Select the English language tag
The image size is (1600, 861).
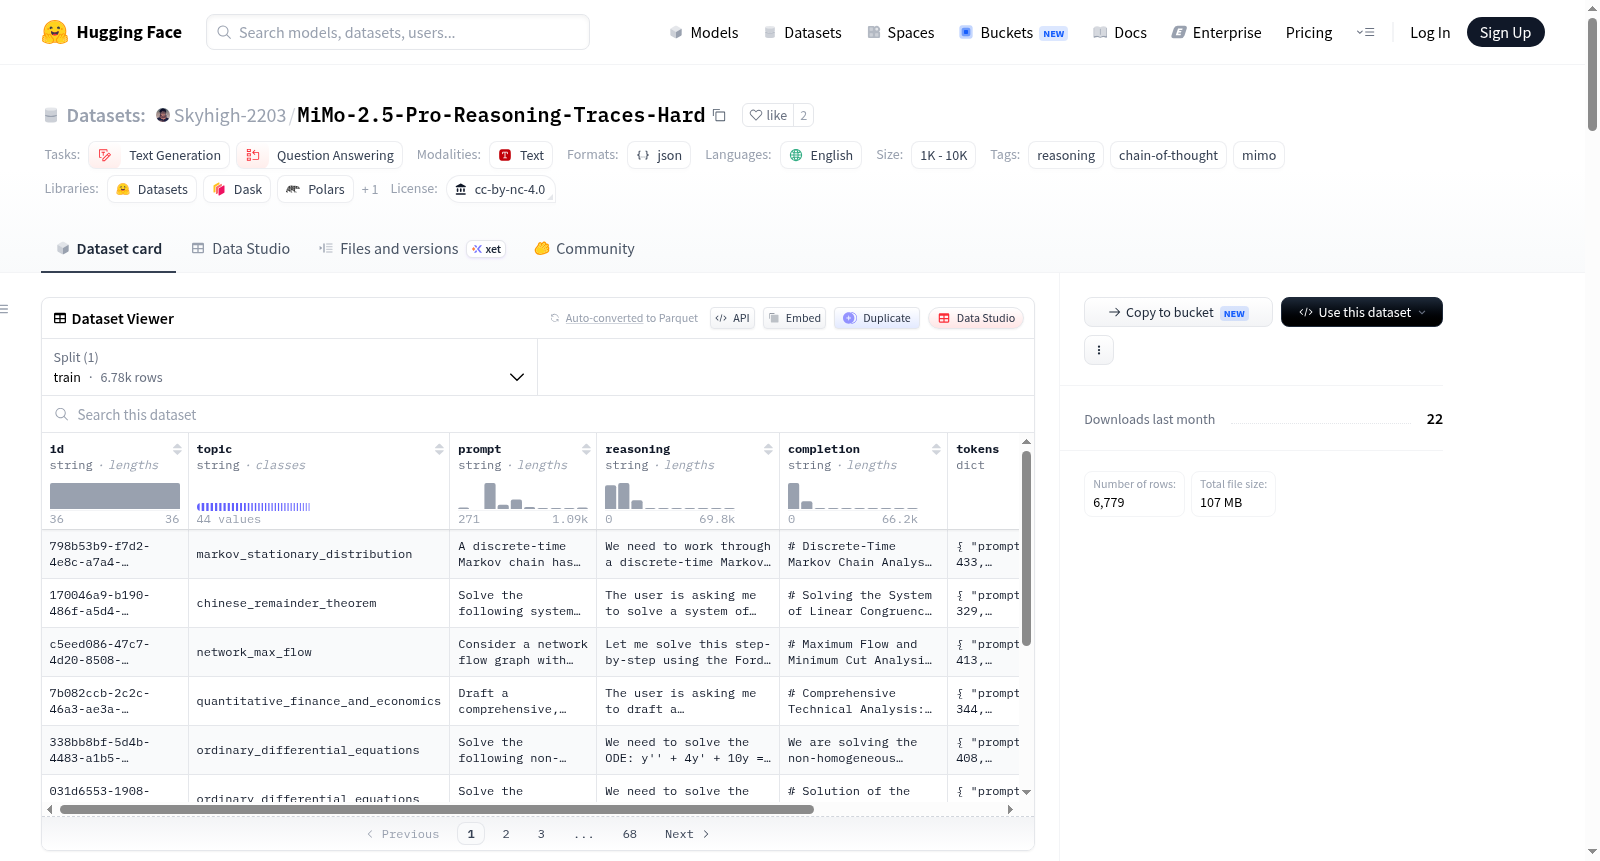tap(821, 155)
